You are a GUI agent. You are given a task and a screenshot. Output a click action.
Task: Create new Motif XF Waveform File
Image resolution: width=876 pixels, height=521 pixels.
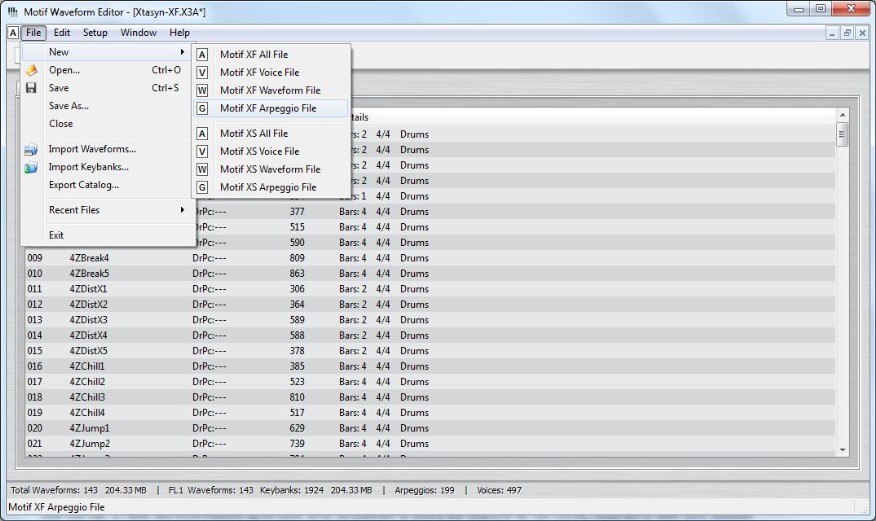271,90
